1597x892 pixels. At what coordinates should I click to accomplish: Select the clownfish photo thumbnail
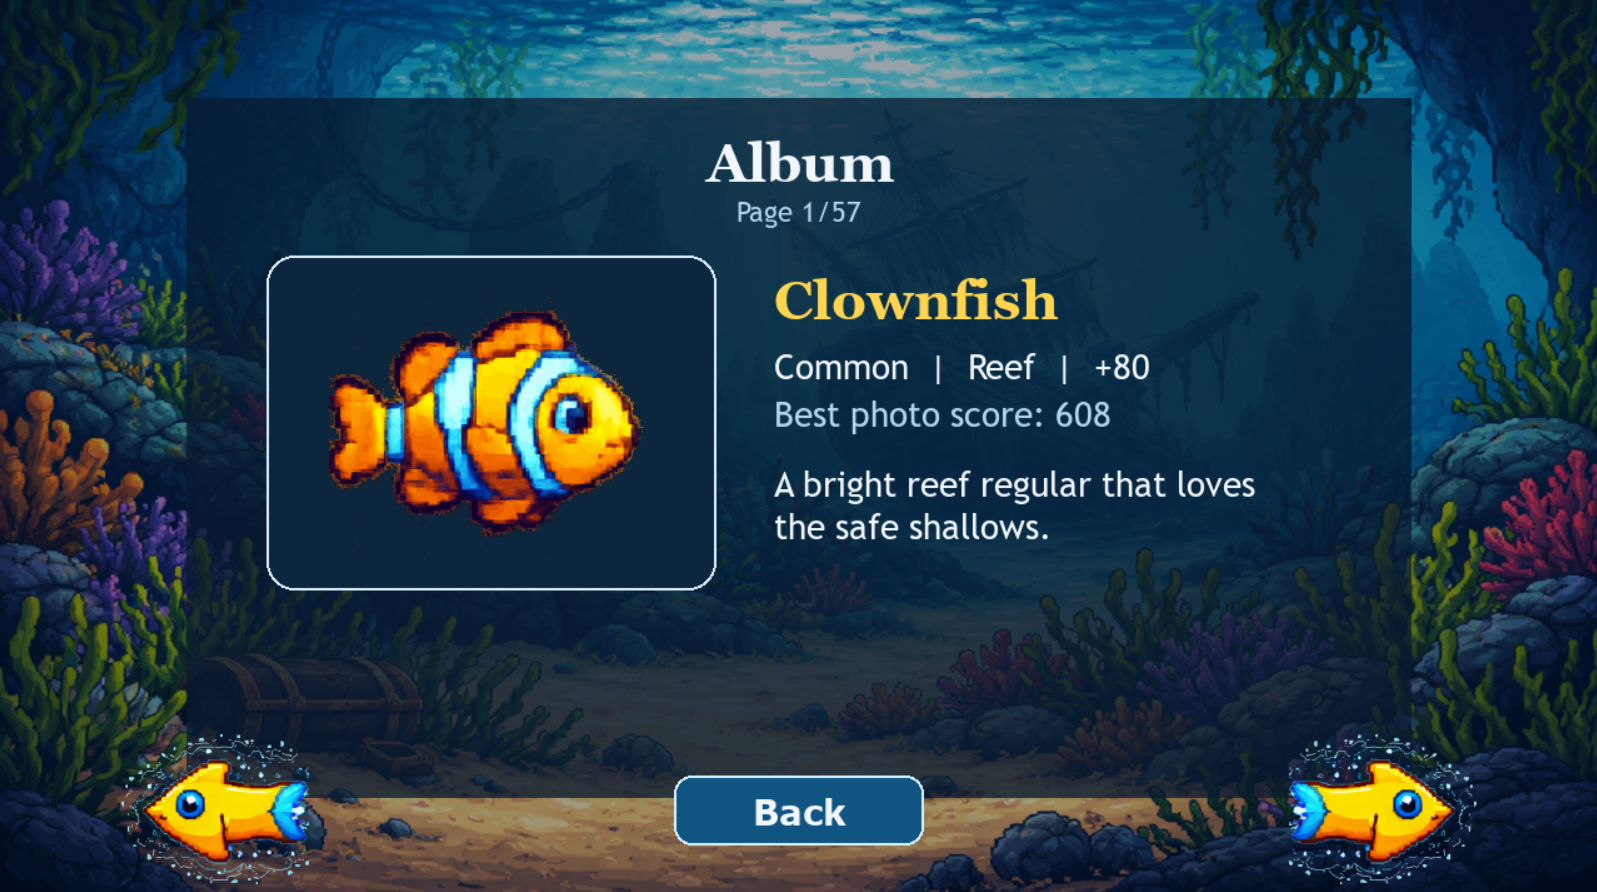tap(491, 423)
